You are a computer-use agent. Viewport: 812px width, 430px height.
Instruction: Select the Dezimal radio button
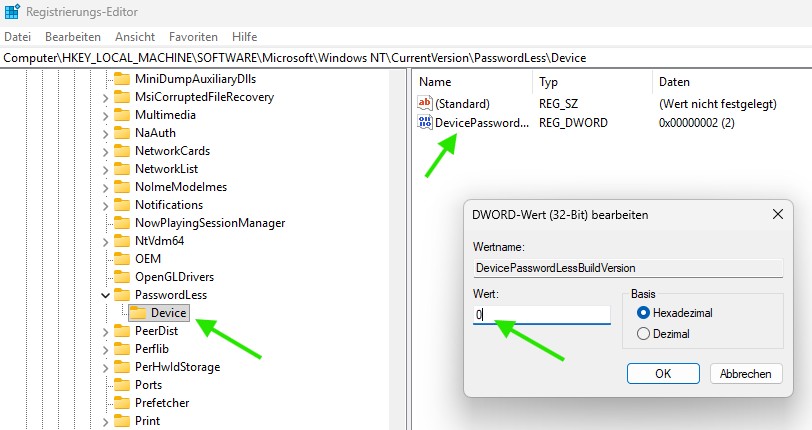[643, 333]
